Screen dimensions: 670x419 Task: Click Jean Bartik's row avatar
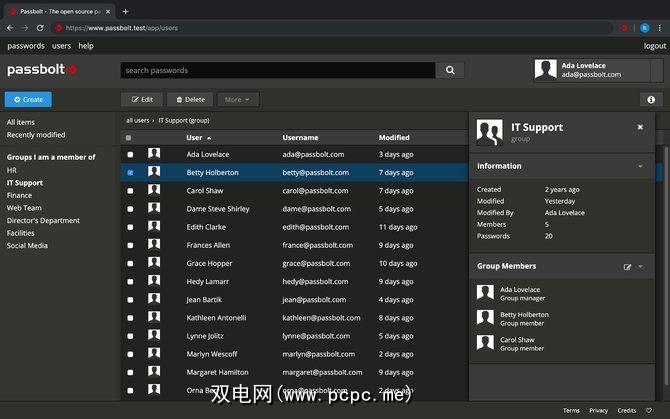click(154, 299)
